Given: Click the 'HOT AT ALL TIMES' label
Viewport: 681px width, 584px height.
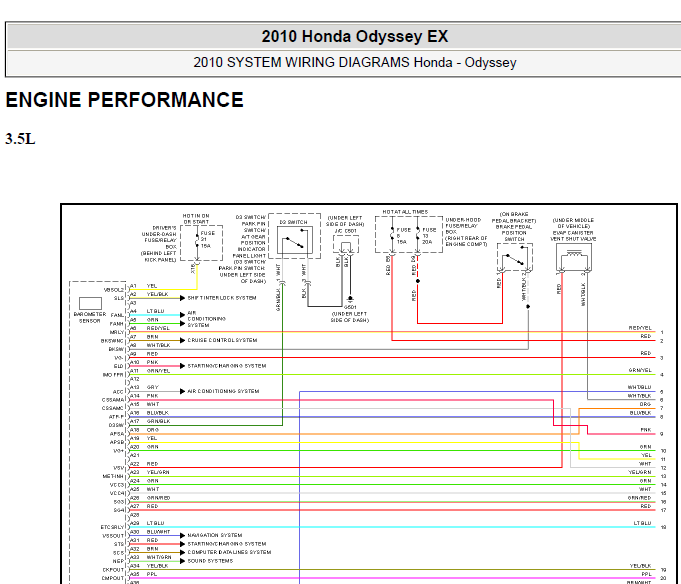Looking at the screenshot, I should (405, 212).
